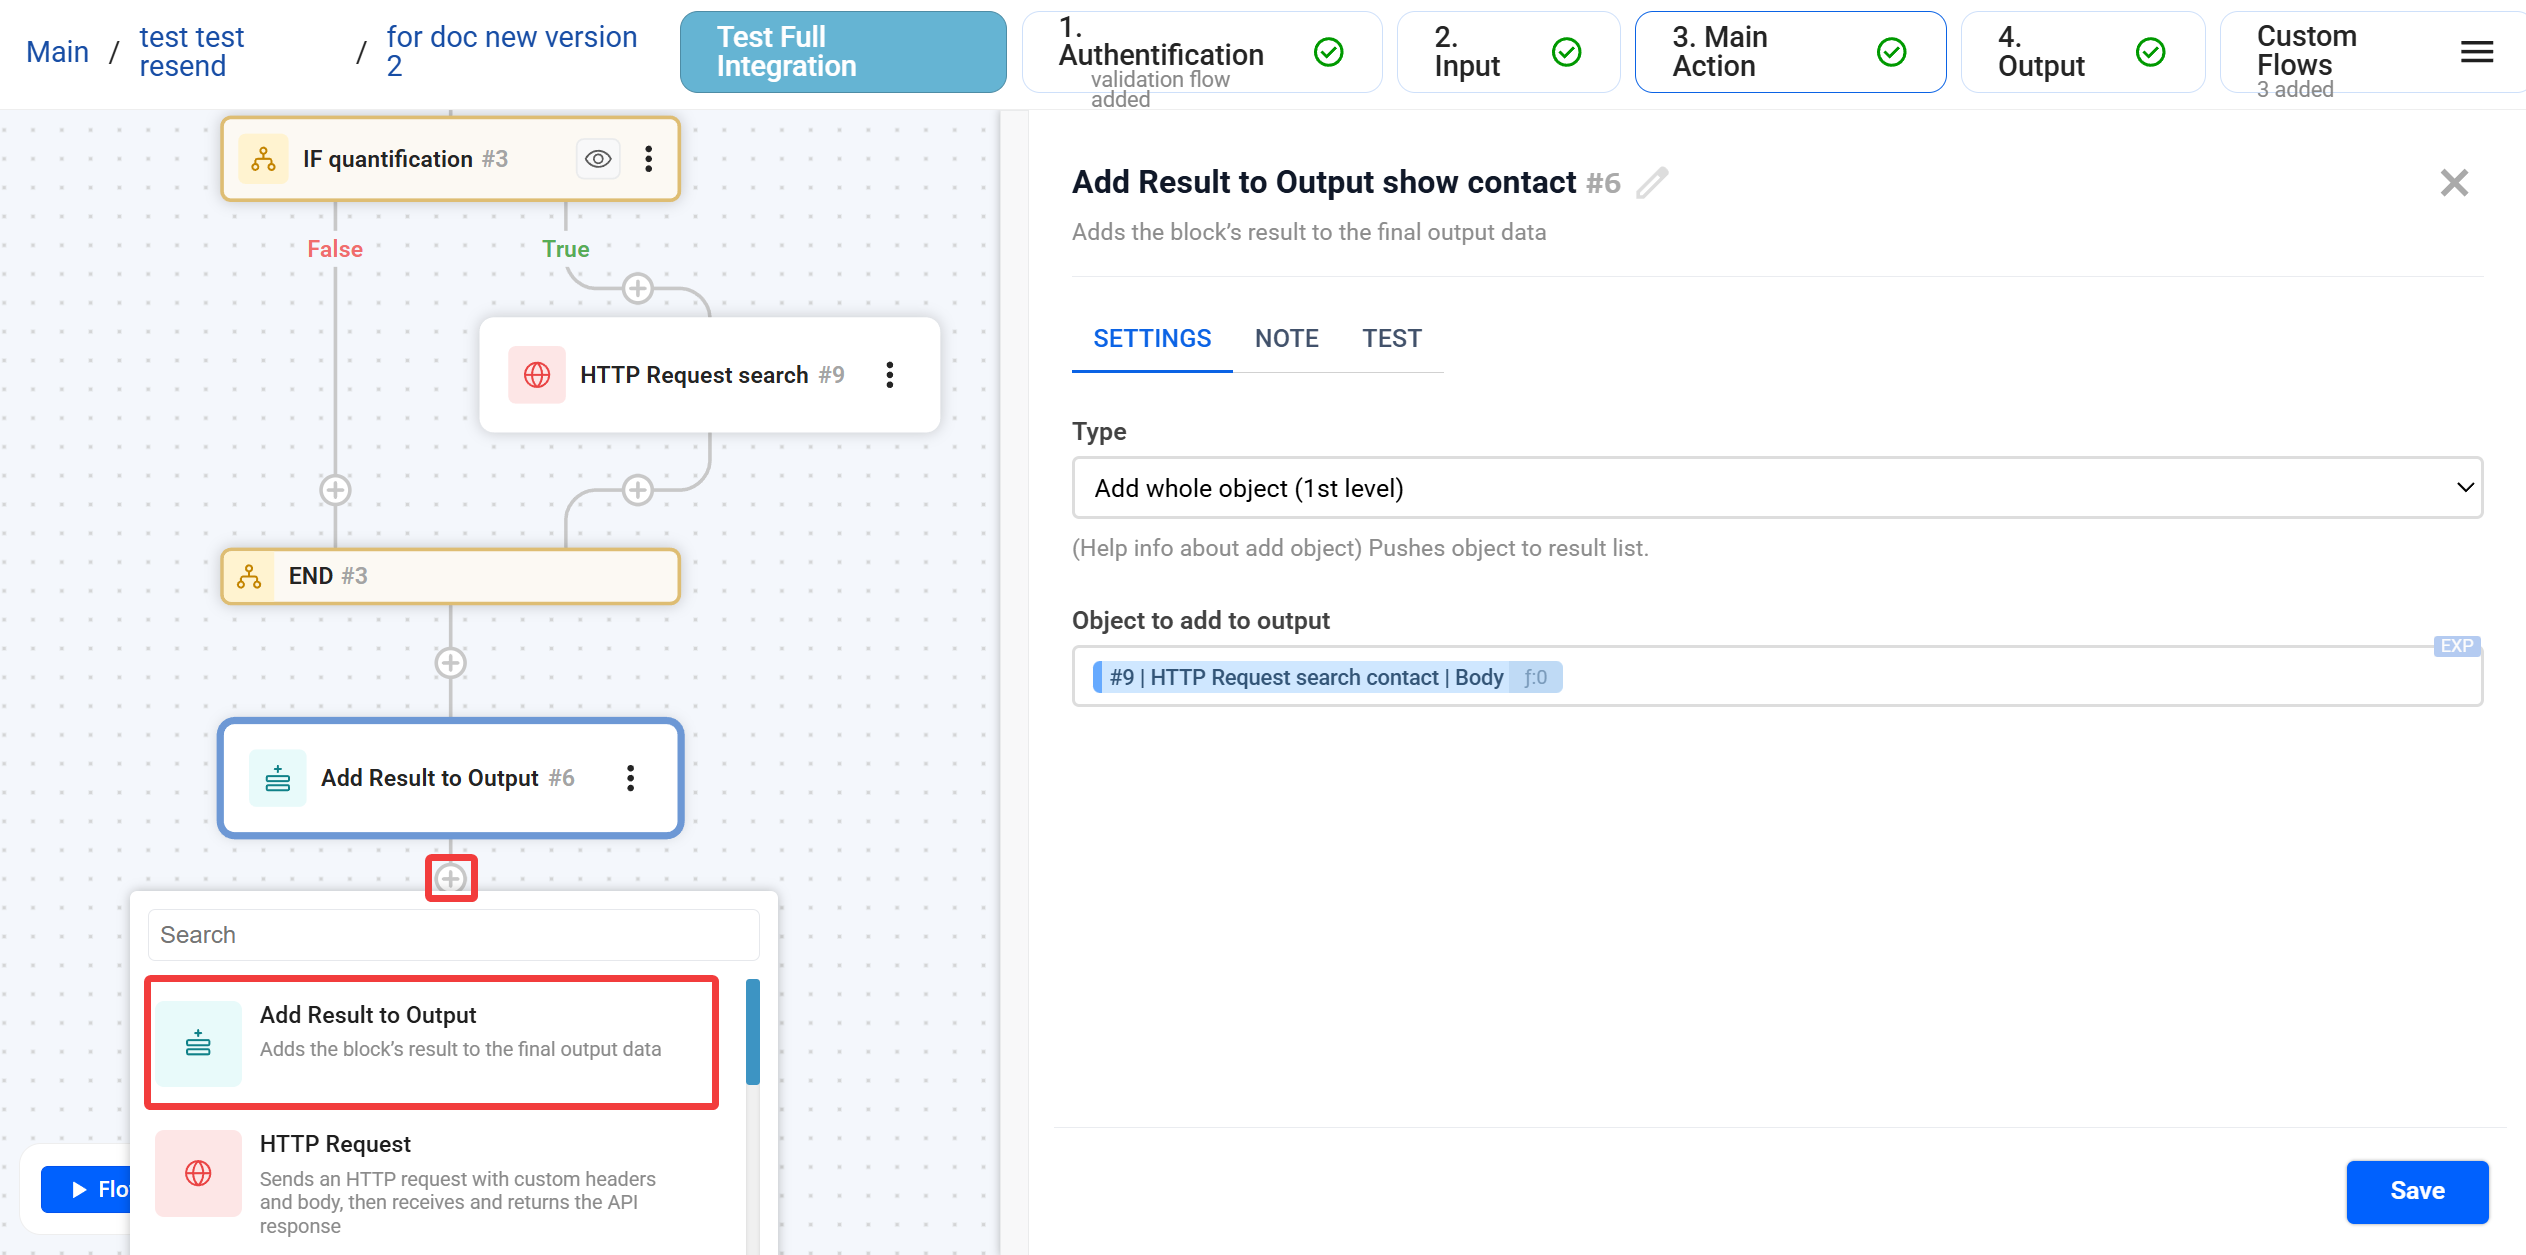
Task: Navigate to Main via the breadcrumb link
Action: 56,51
